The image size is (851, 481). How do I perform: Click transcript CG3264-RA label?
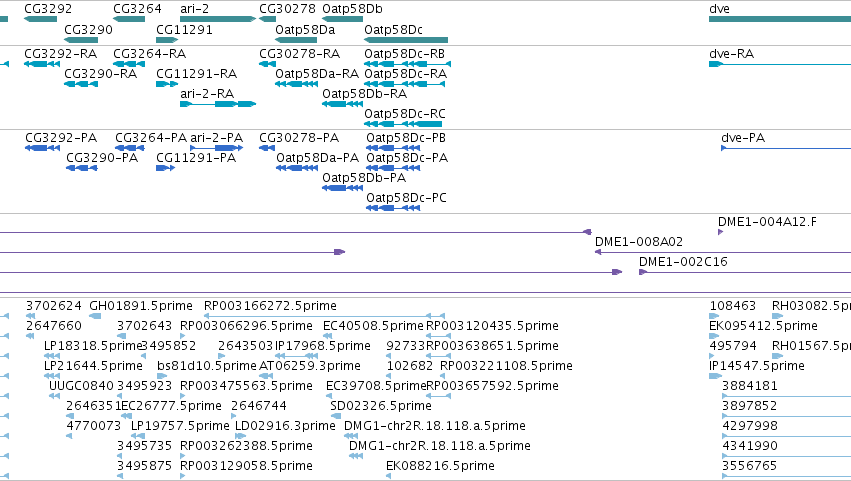150,54
